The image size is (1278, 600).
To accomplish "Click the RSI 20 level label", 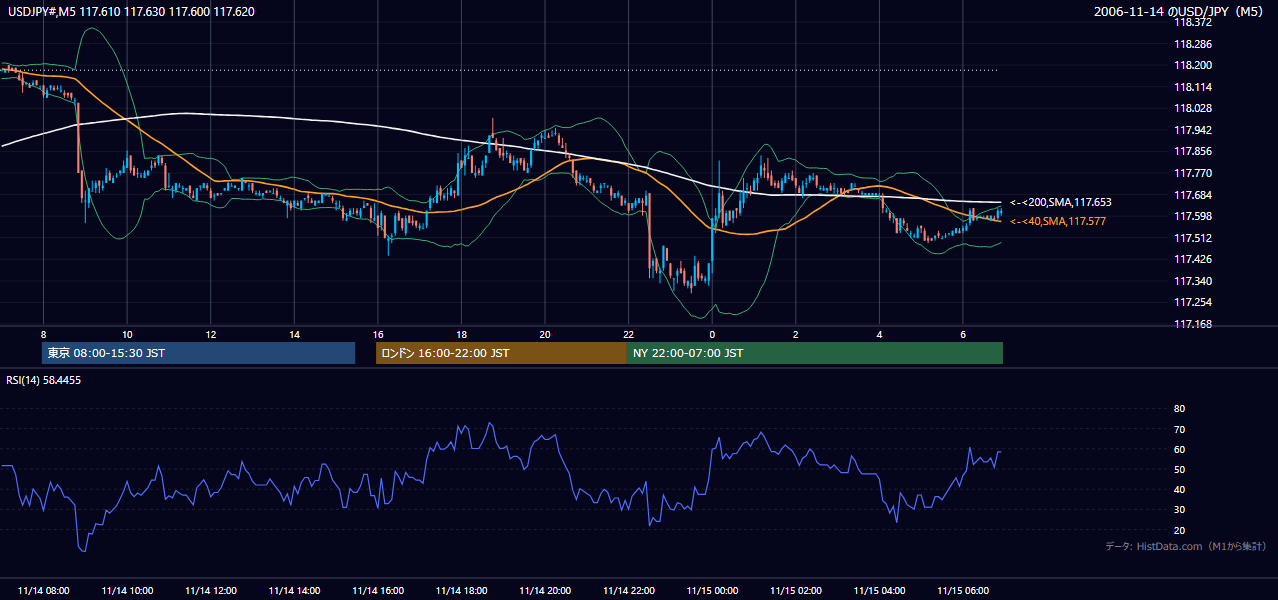I will coord(1179,530).
